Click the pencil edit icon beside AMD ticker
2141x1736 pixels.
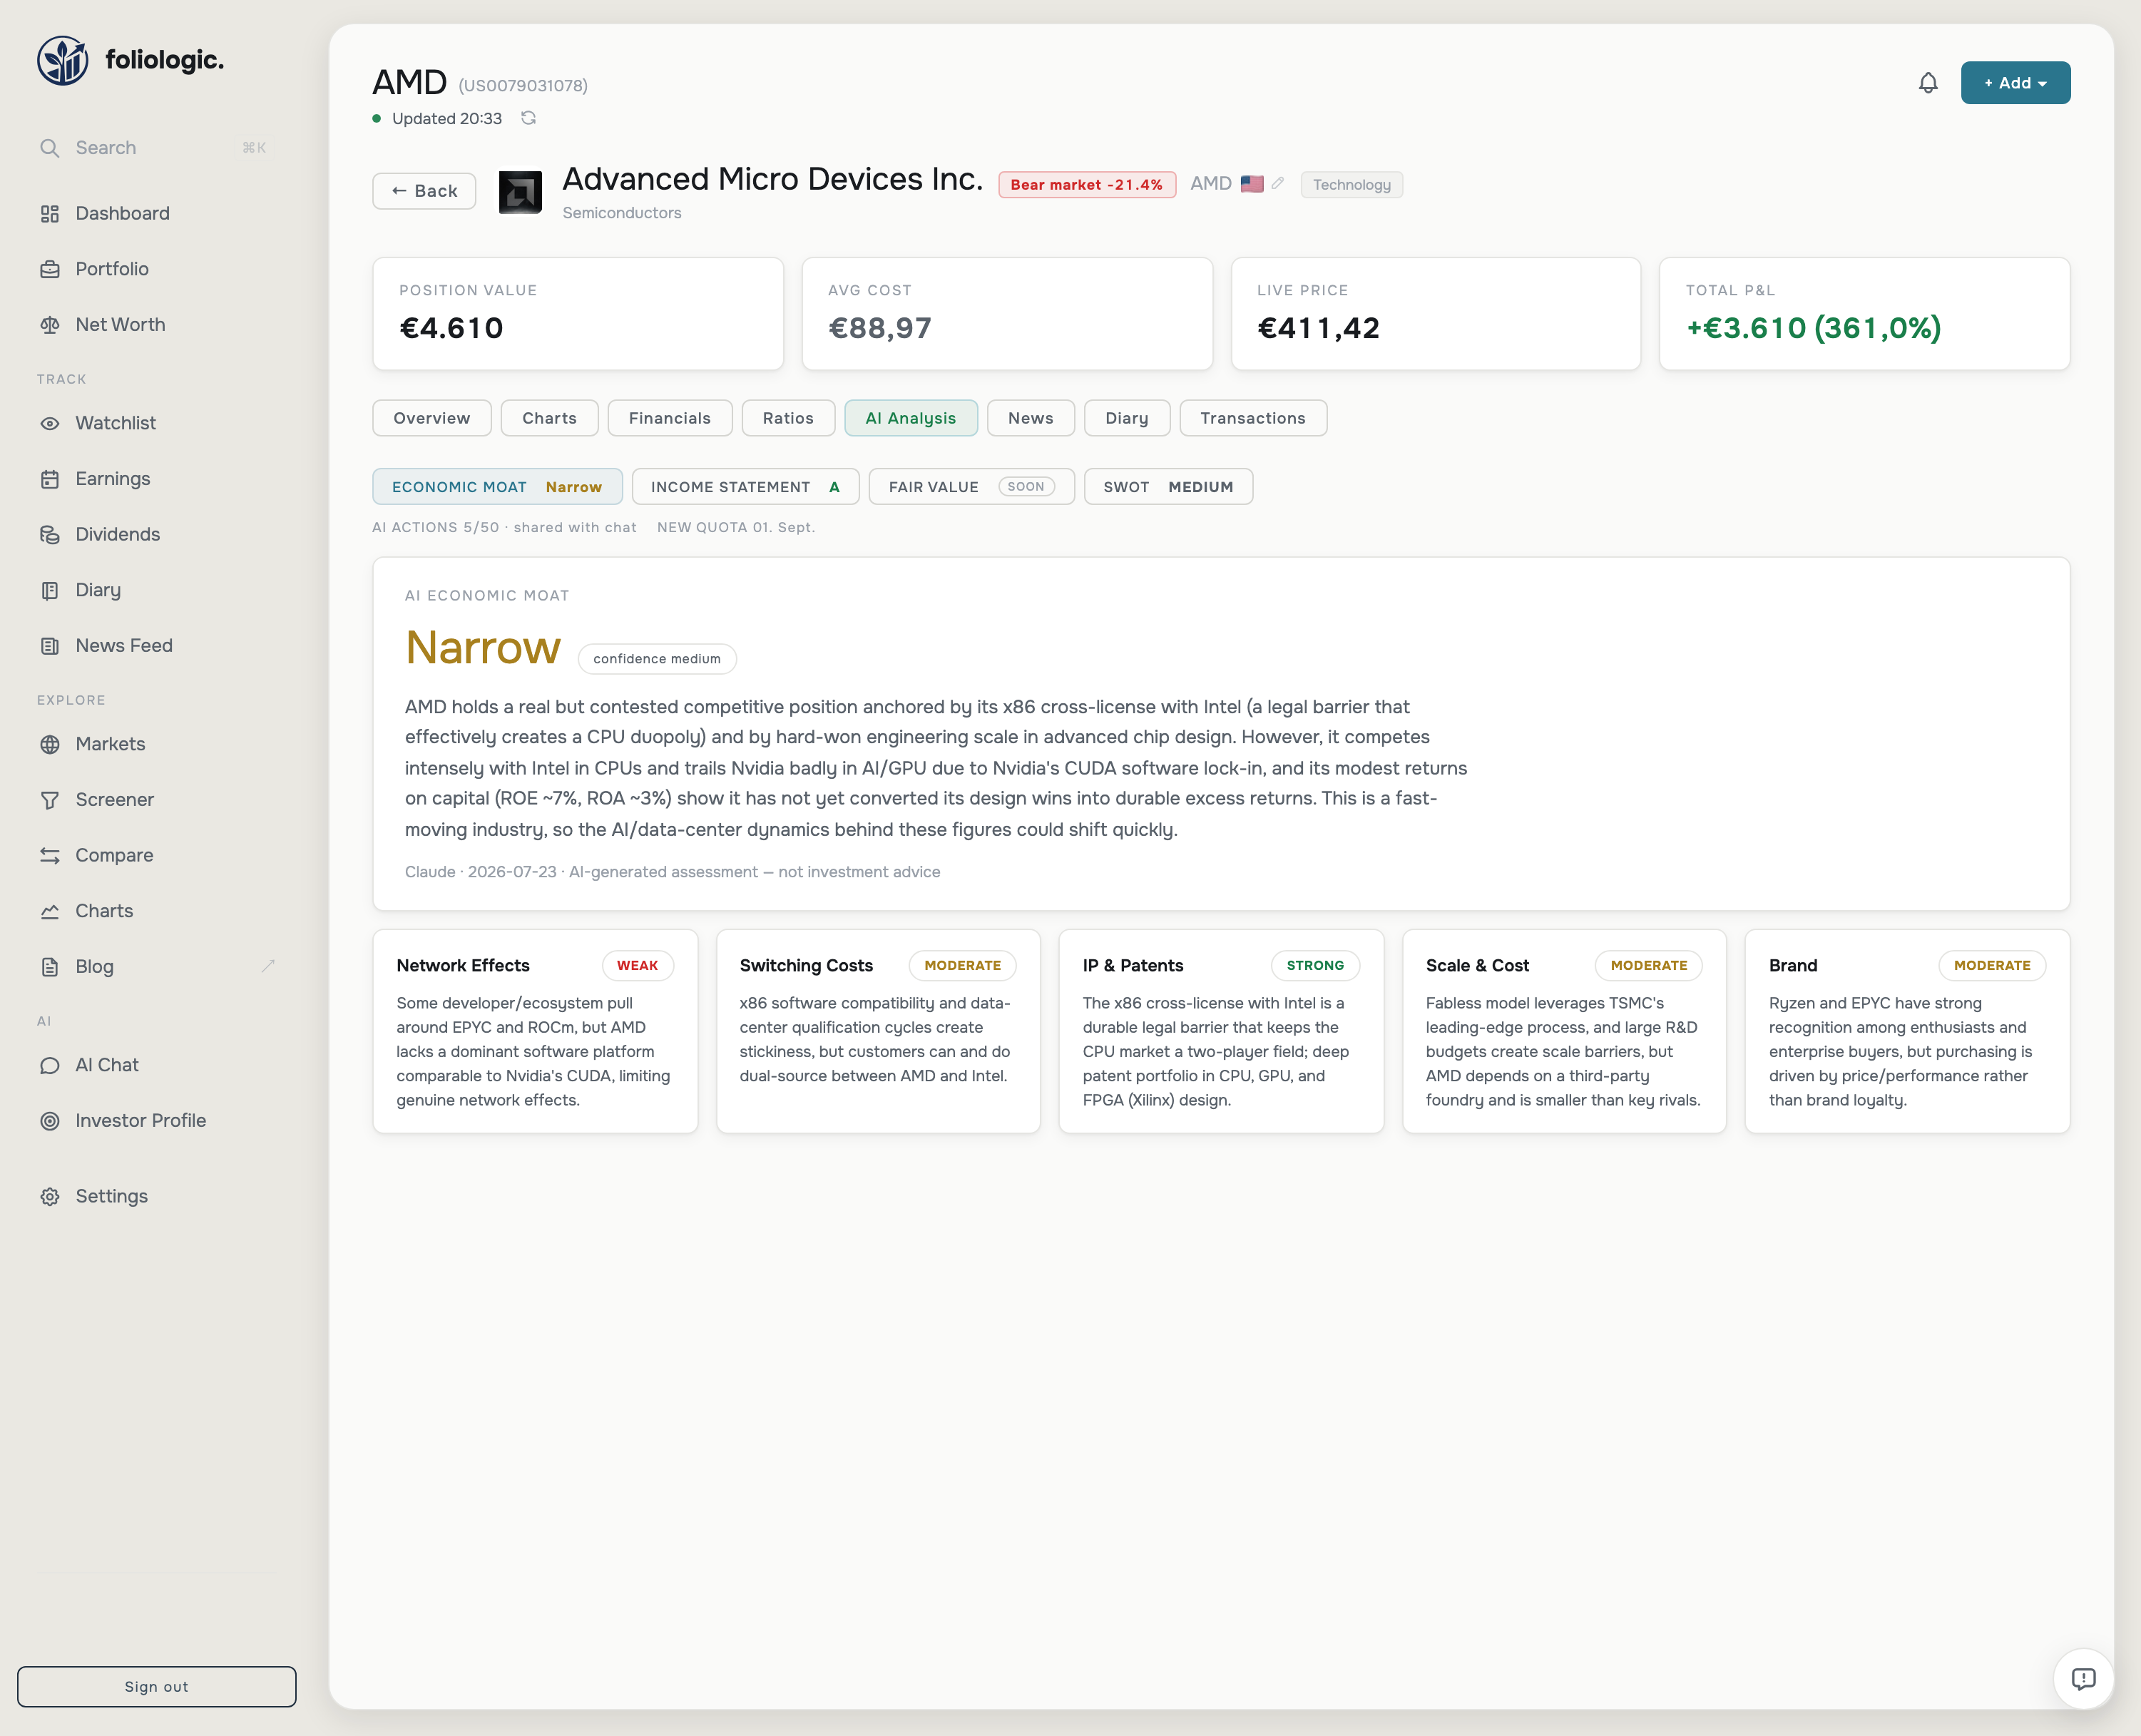pos(1277,184)
